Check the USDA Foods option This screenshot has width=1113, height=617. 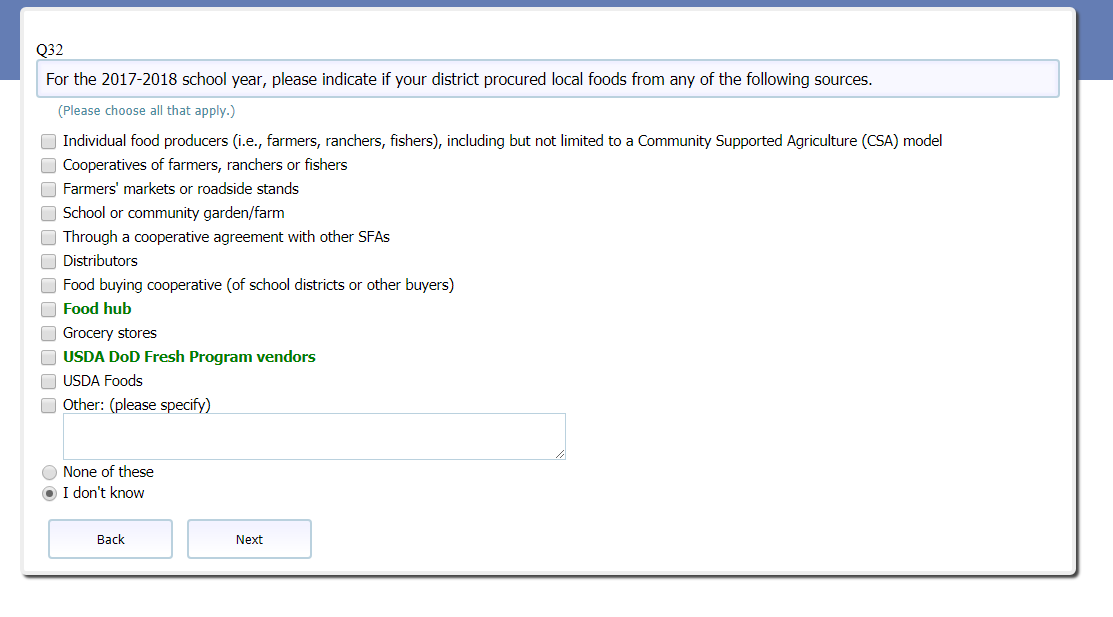[x=49, y=381]
